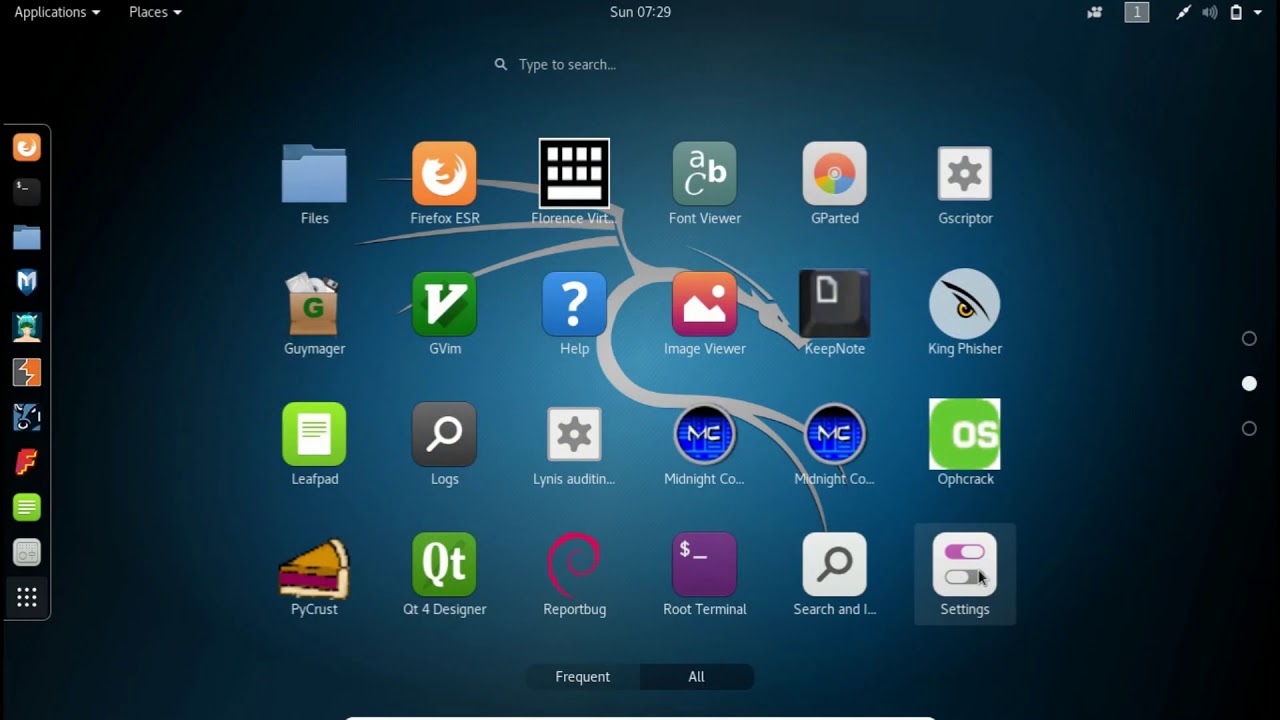Click the green notes icon in the dock

27,507
